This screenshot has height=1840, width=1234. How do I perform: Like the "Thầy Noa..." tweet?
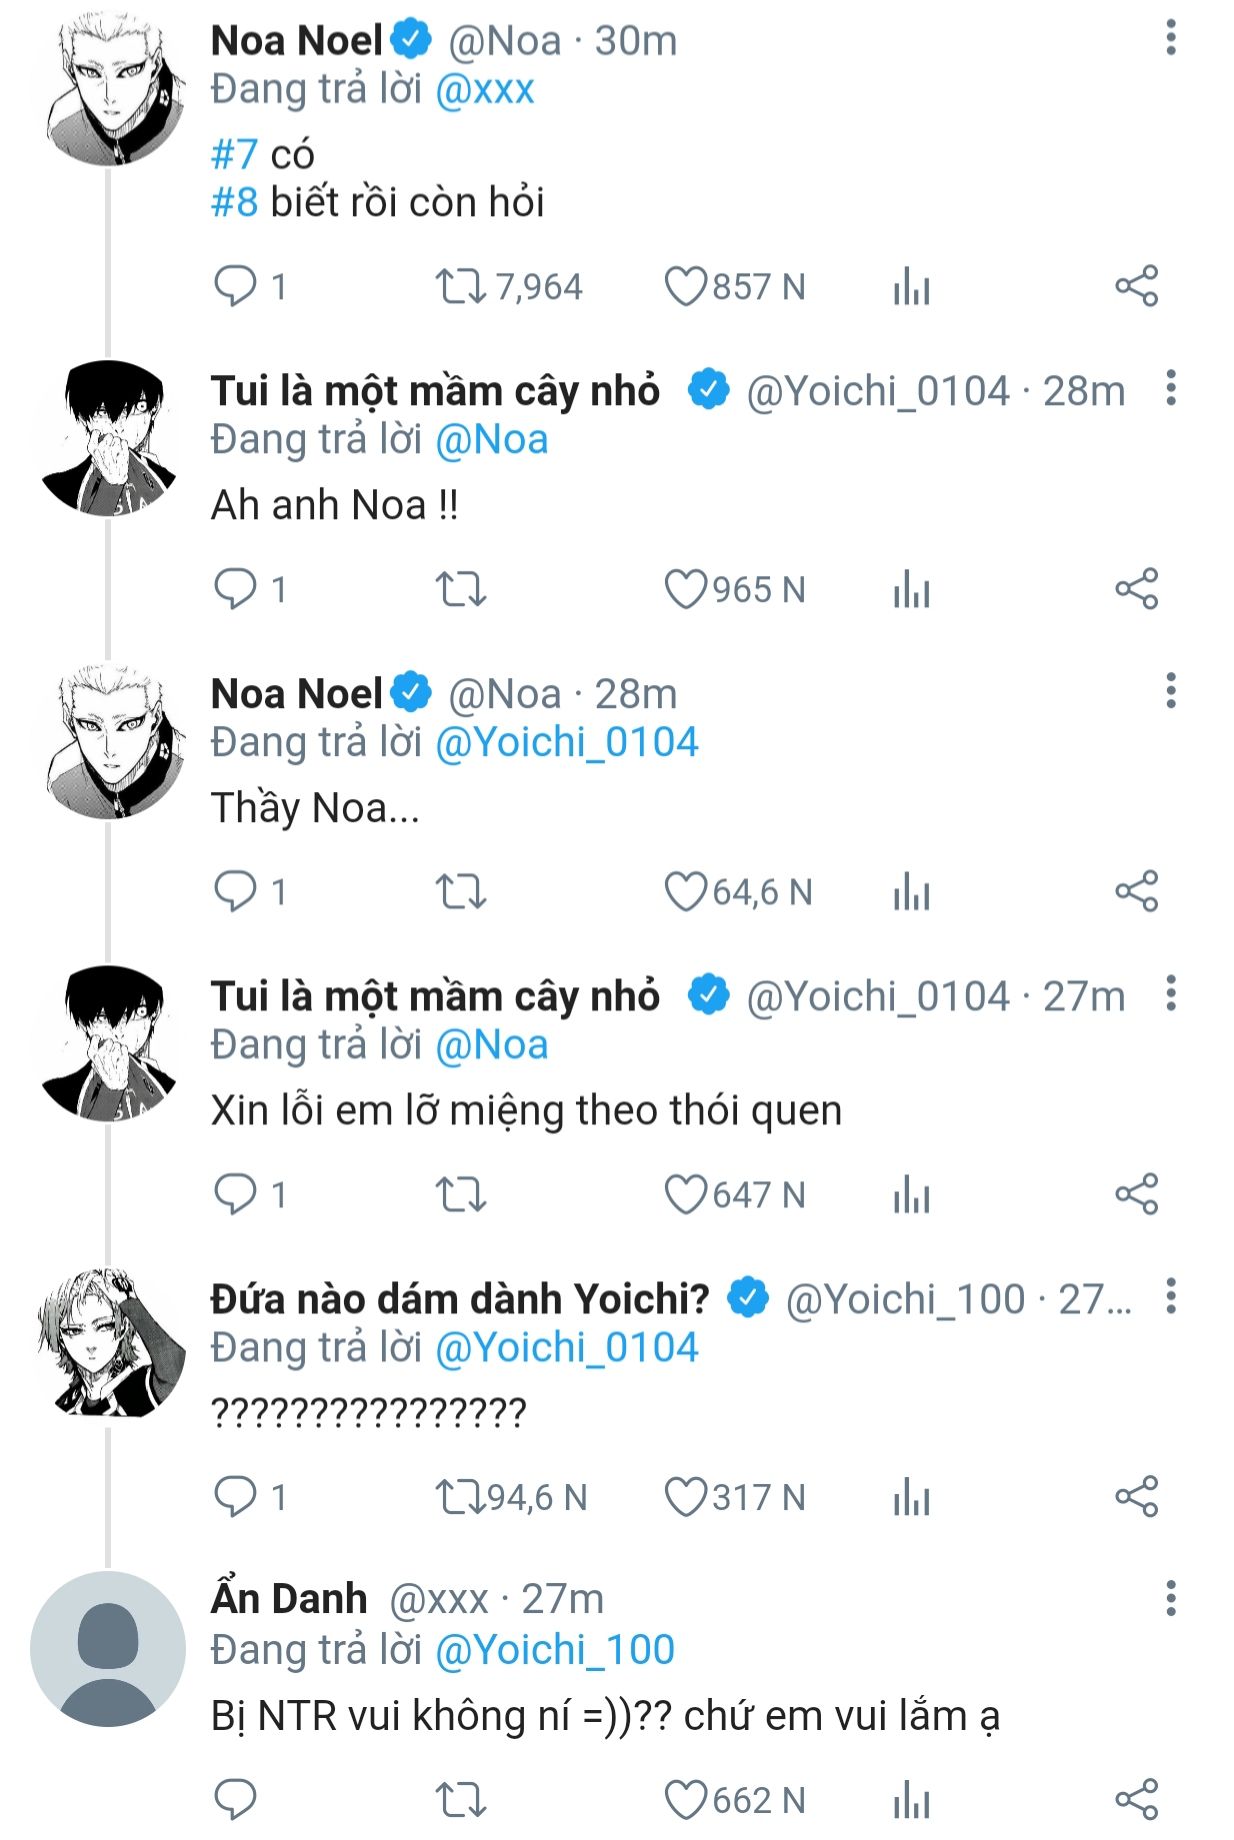[686, 892]
